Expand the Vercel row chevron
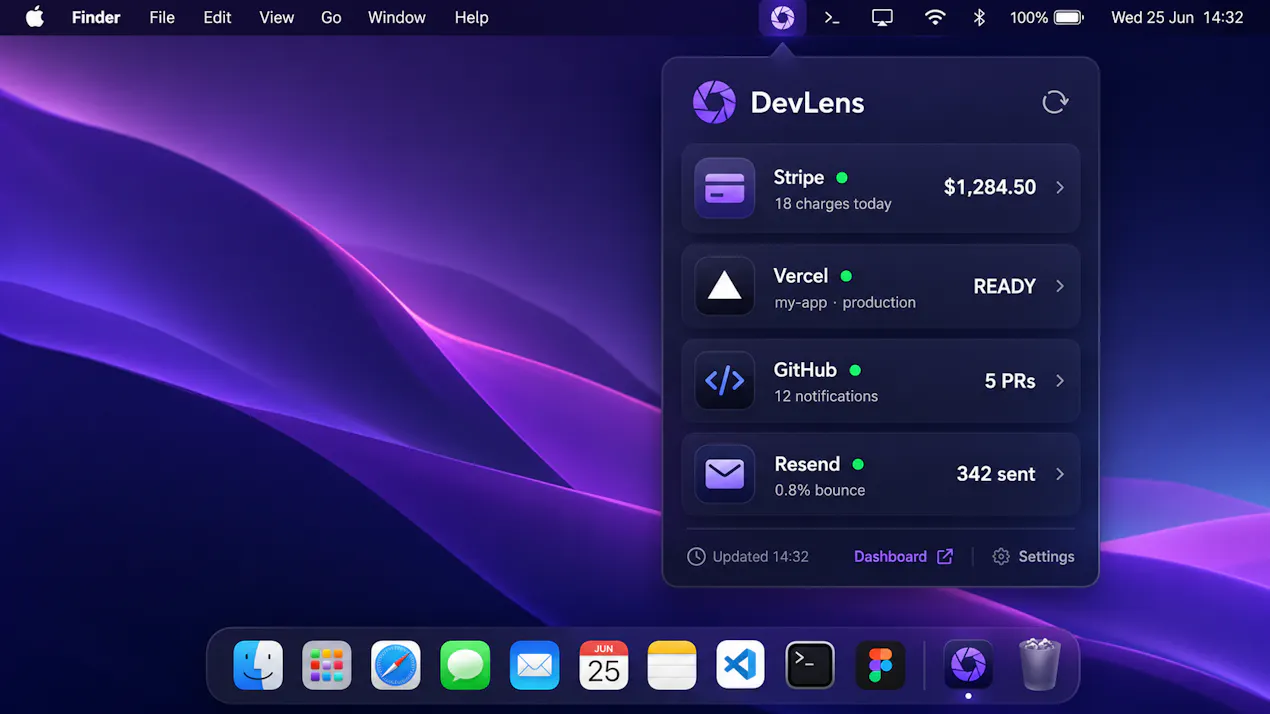 [x=1060, y=286]
